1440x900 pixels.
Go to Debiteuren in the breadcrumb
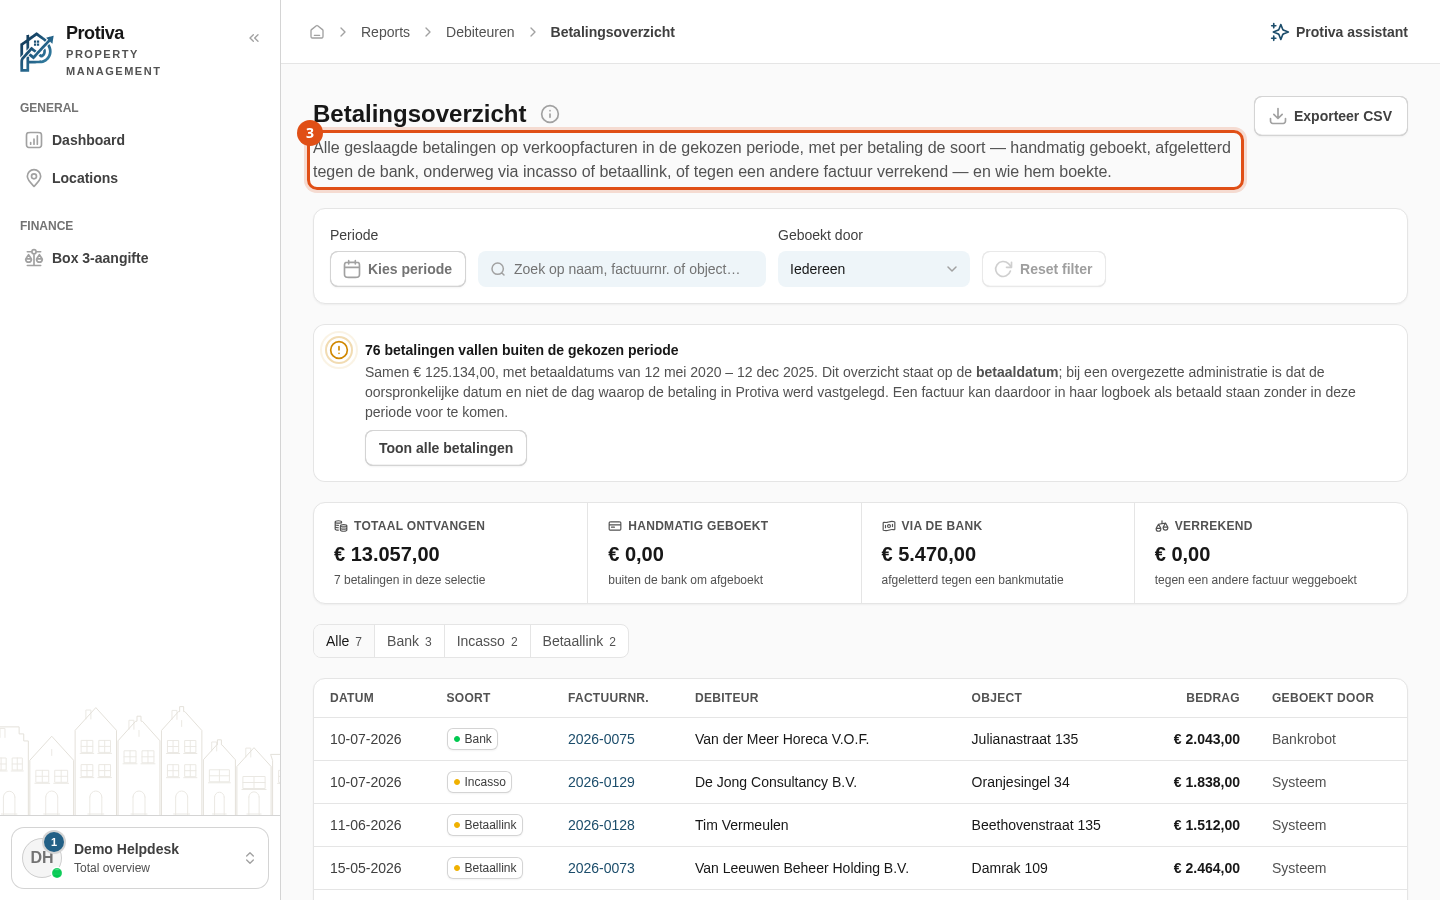click(x=480, y=32)
